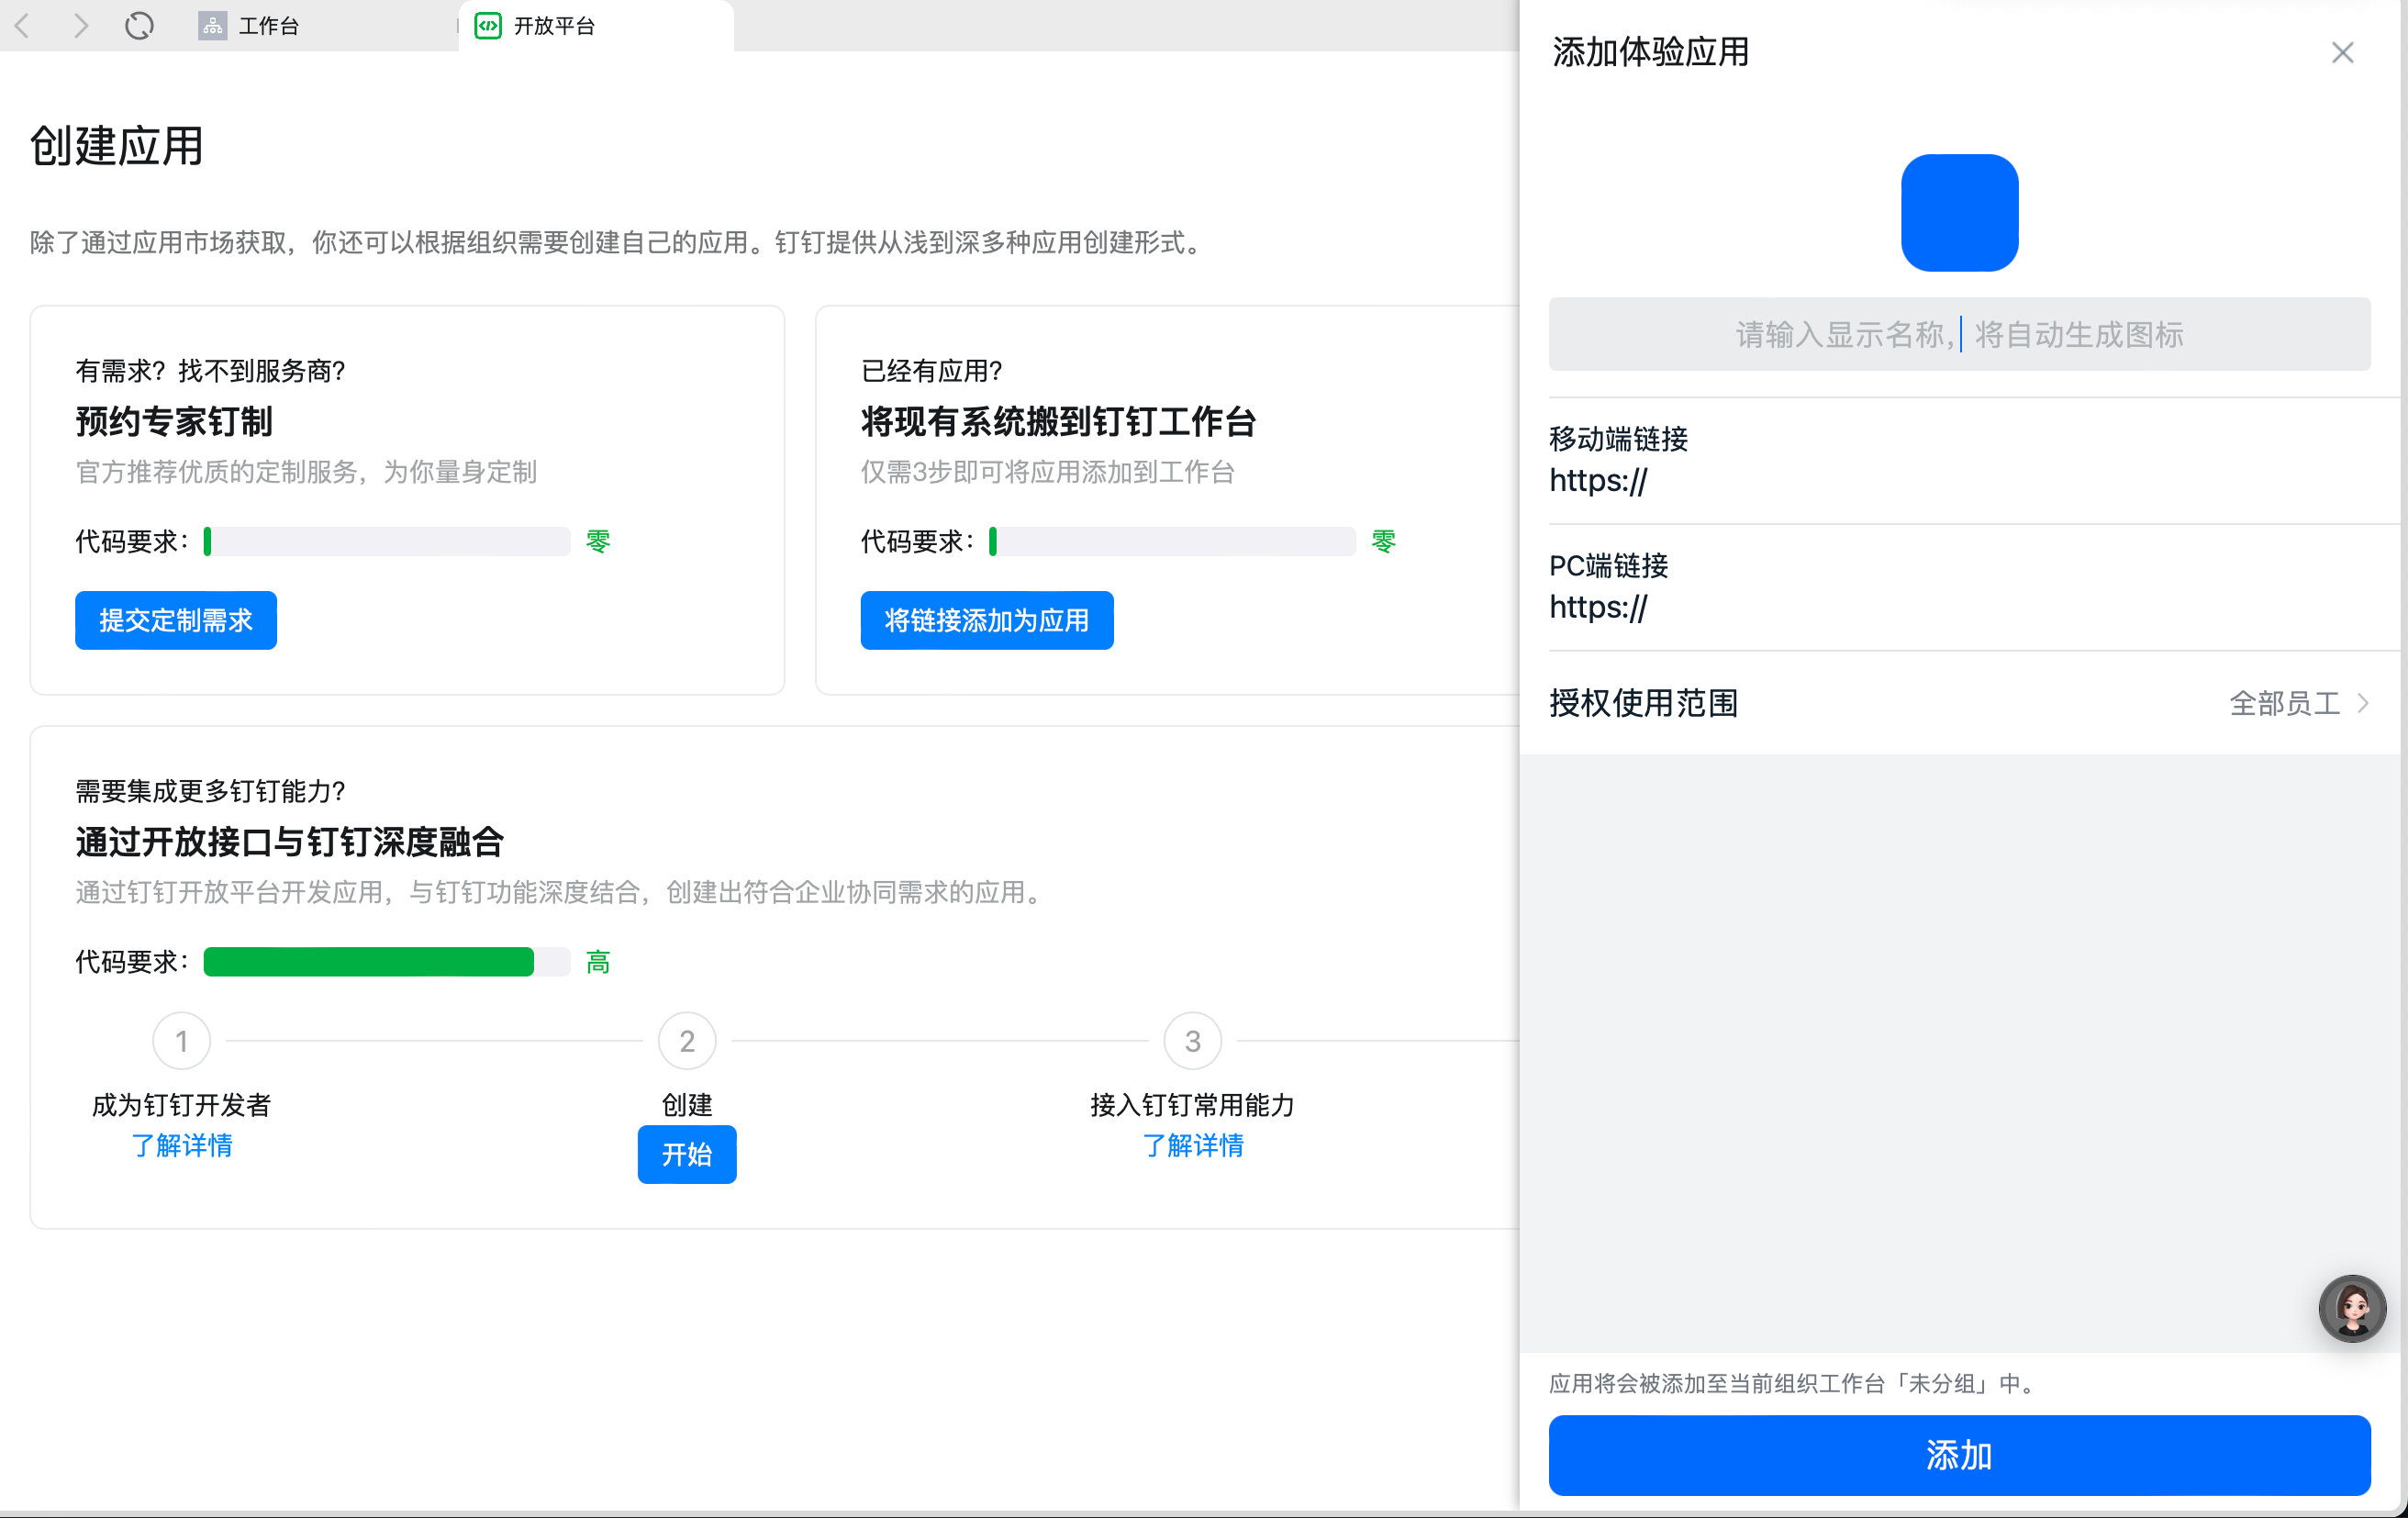
Task: Click the 未分组 notice text
Action: pos(1793,1383)
